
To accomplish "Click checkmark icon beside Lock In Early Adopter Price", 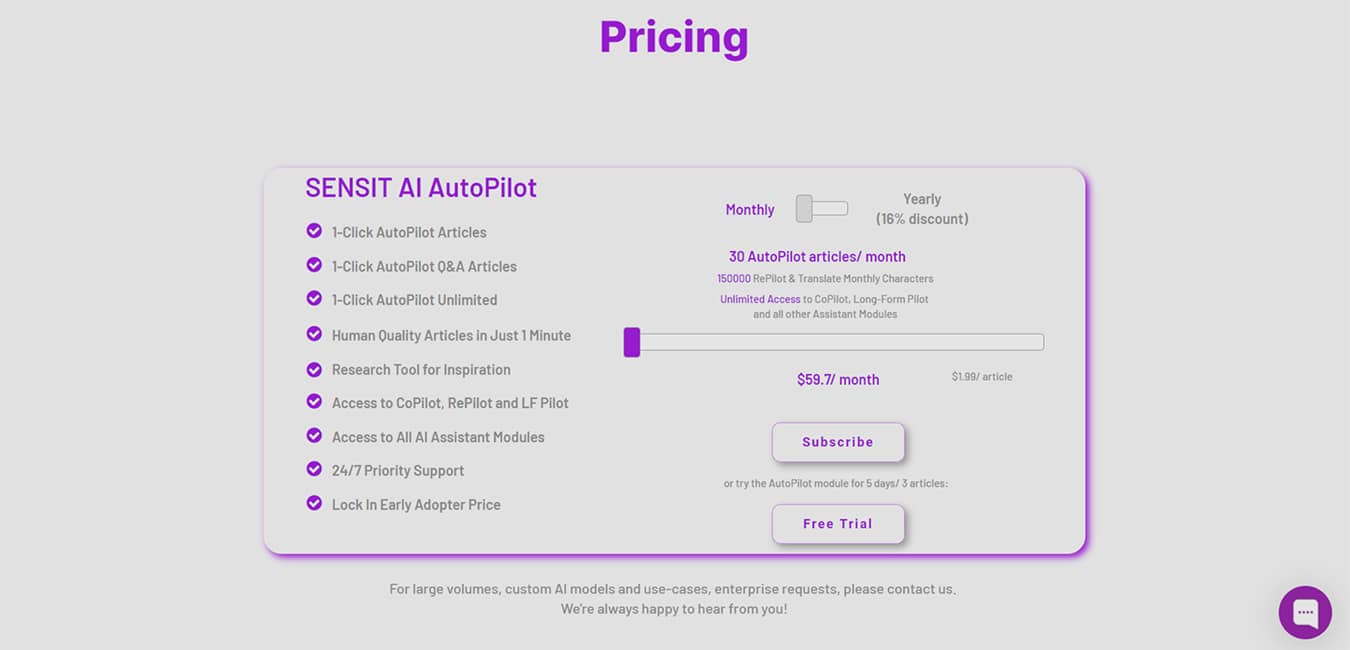I will point(314,503).
